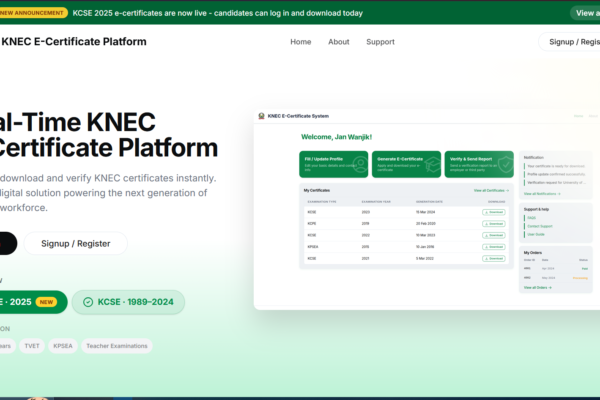Click View all Orders link in preview
Viewport: 600px width, 400px height.
(x=538, y=287)
